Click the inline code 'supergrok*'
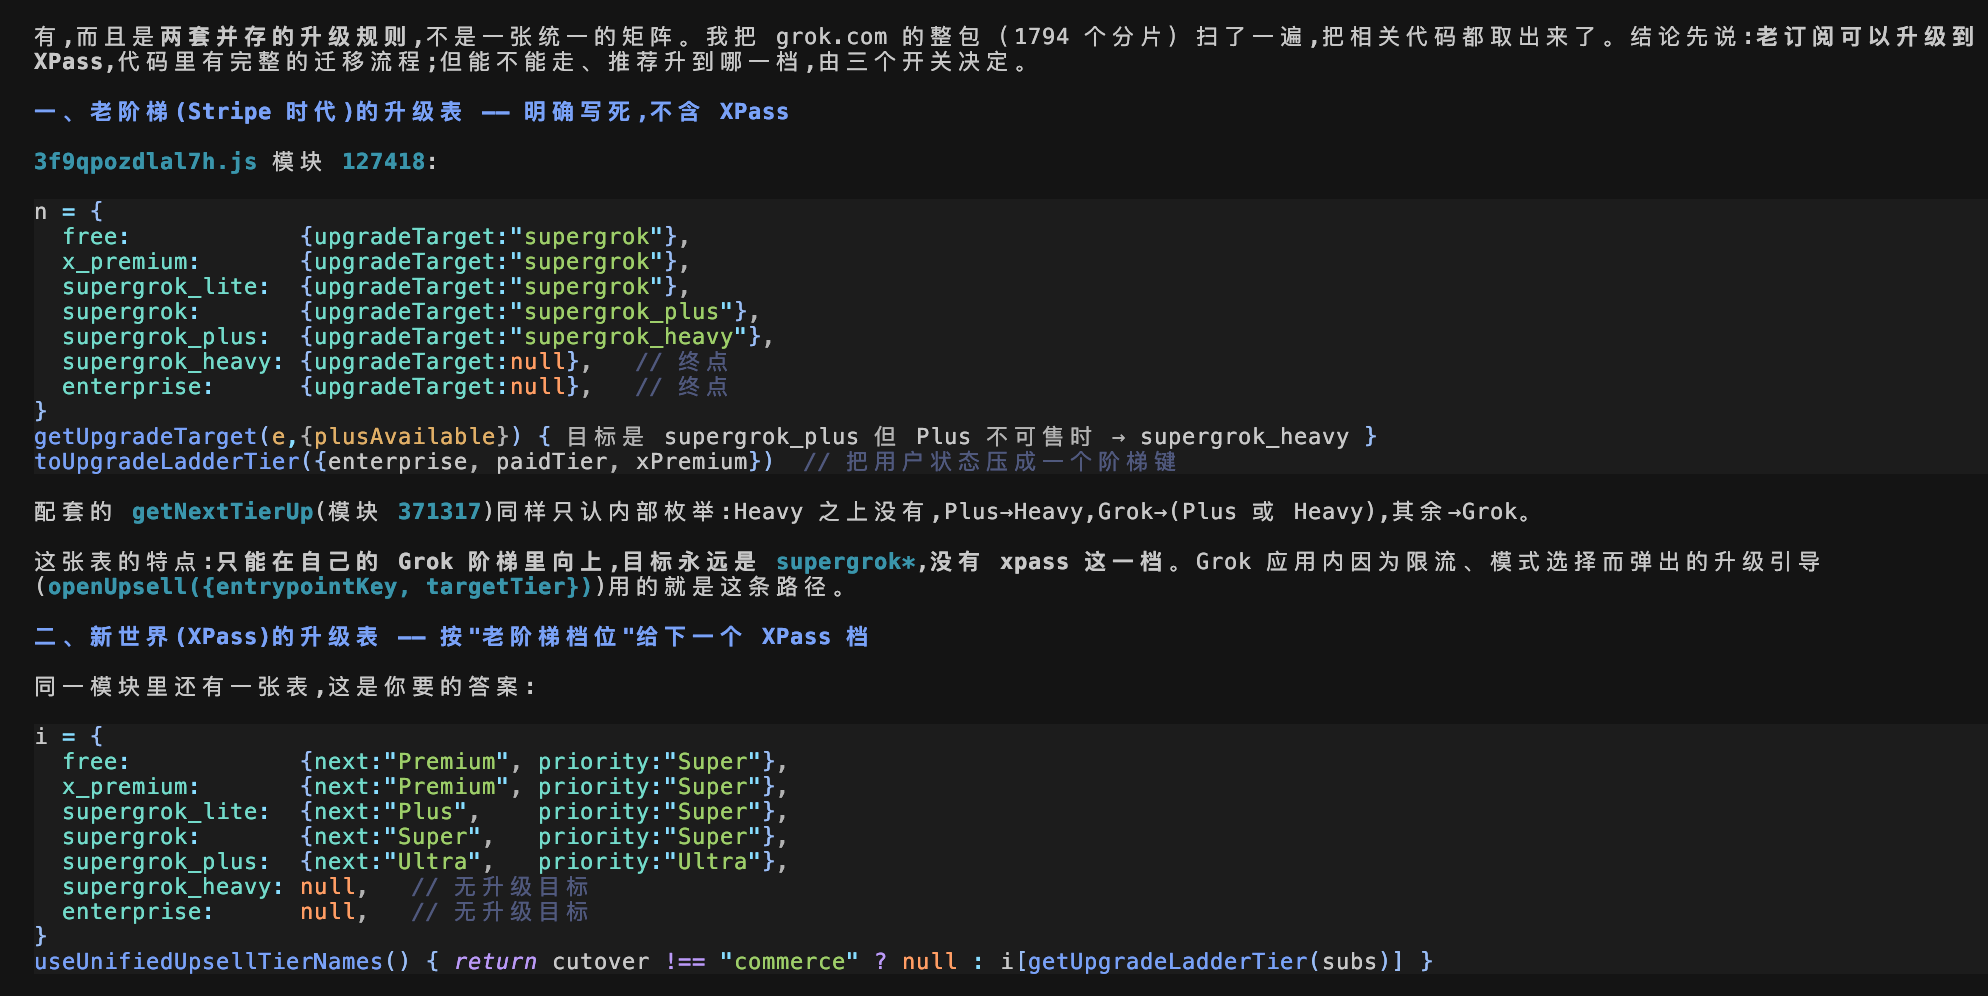 coord(846,562)
